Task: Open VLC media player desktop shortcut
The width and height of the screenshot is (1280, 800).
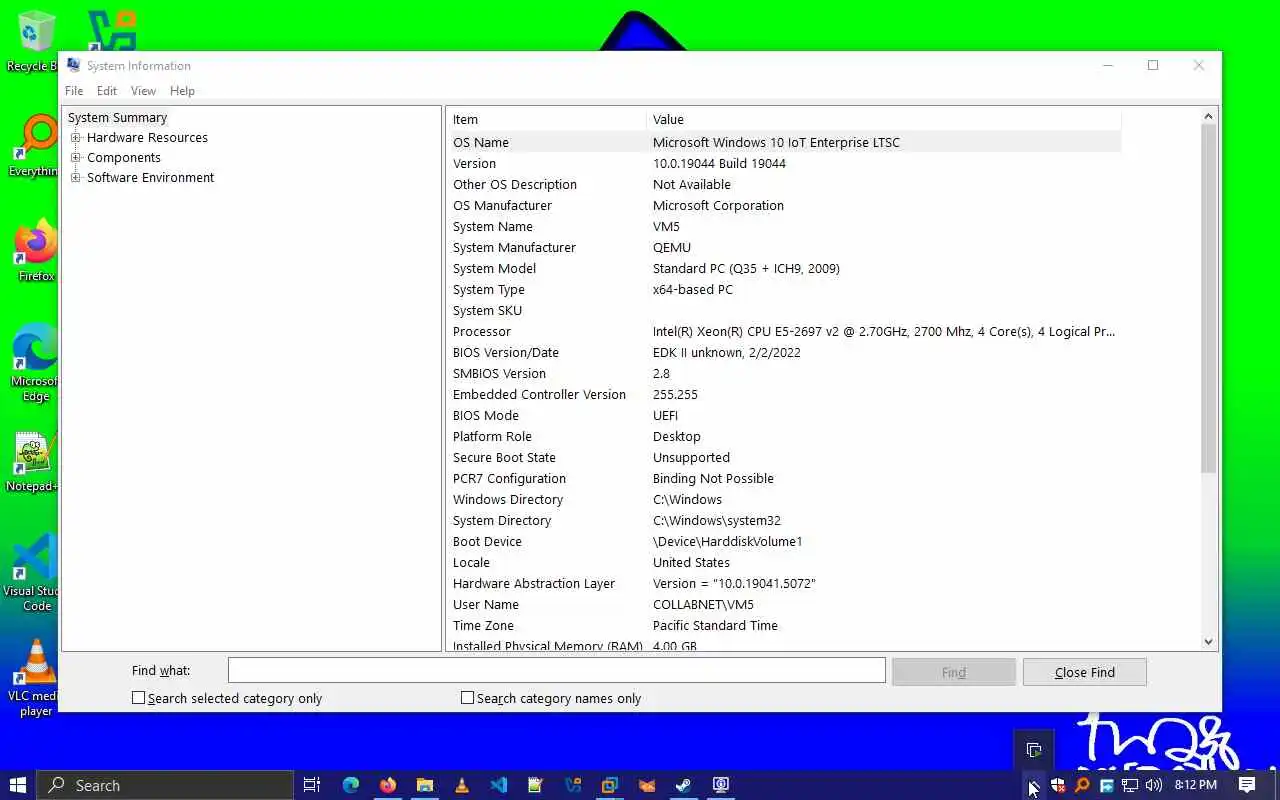Action: 34,679
